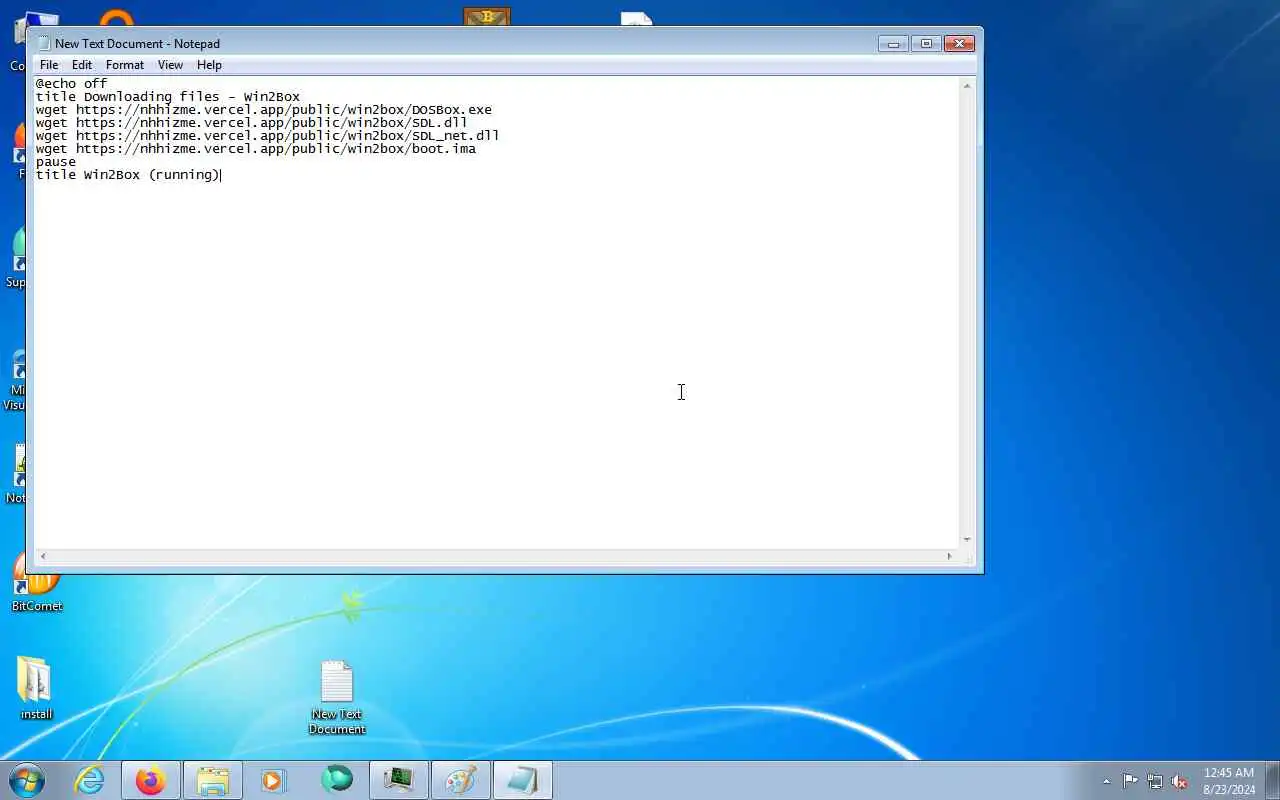Click the Notepad taskbar button
This screenshot has height=800, width=1280.
(523, 780)
